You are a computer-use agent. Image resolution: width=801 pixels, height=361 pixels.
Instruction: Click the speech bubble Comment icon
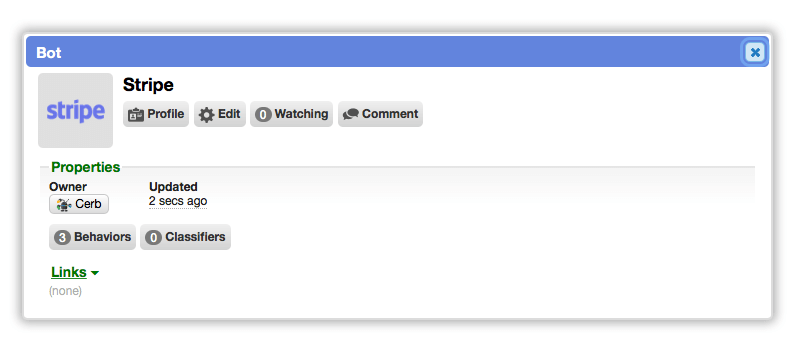click(350, 114)
